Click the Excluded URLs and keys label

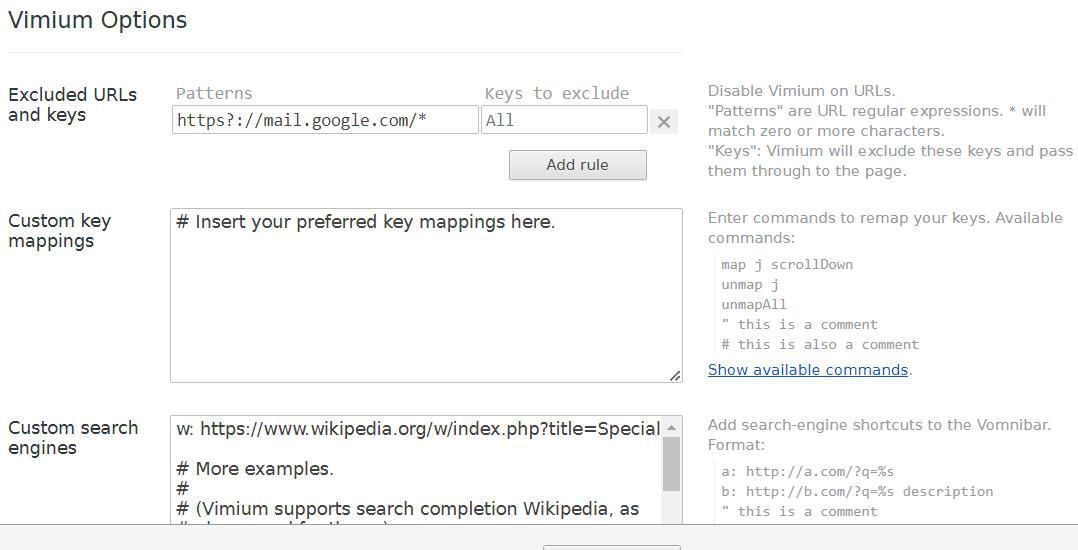click(72, 105)
